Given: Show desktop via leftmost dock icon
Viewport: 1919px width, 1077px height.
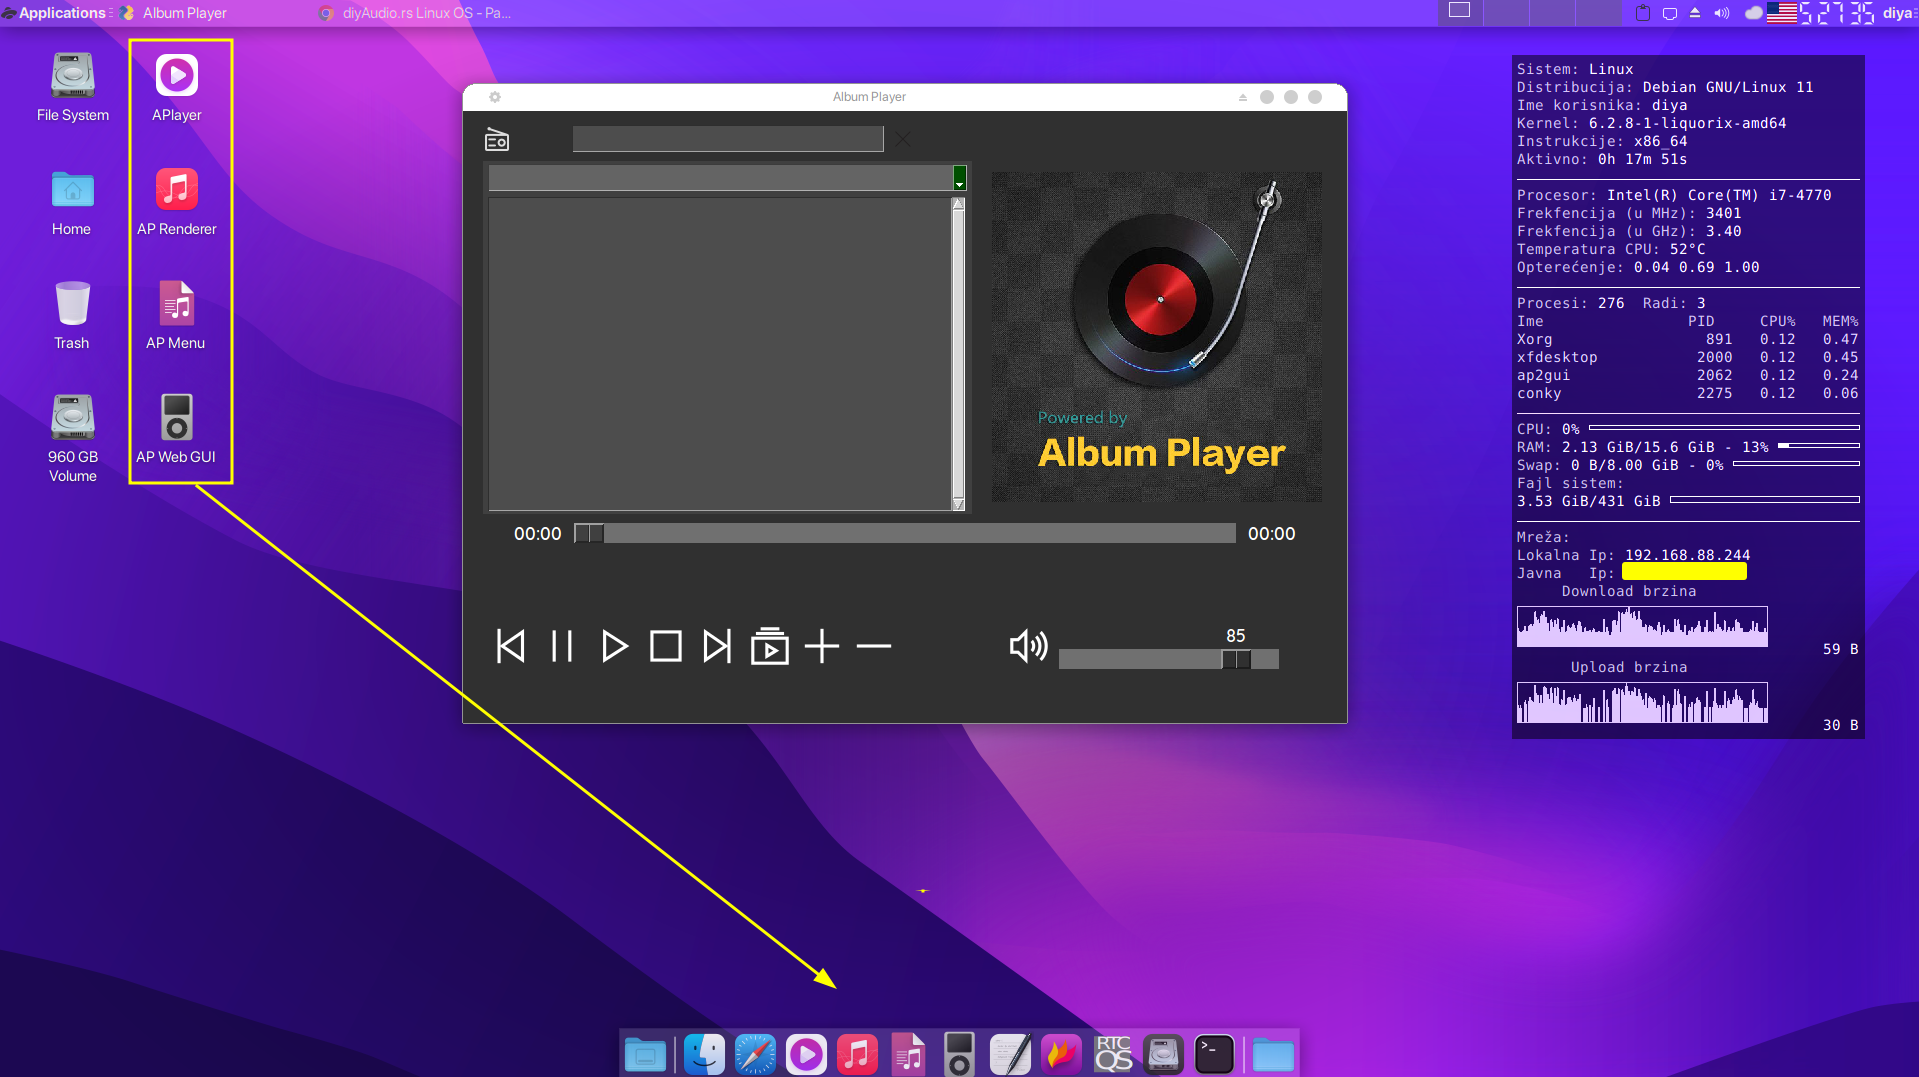Looking at the screenshot, I should tap(645, 1054).
